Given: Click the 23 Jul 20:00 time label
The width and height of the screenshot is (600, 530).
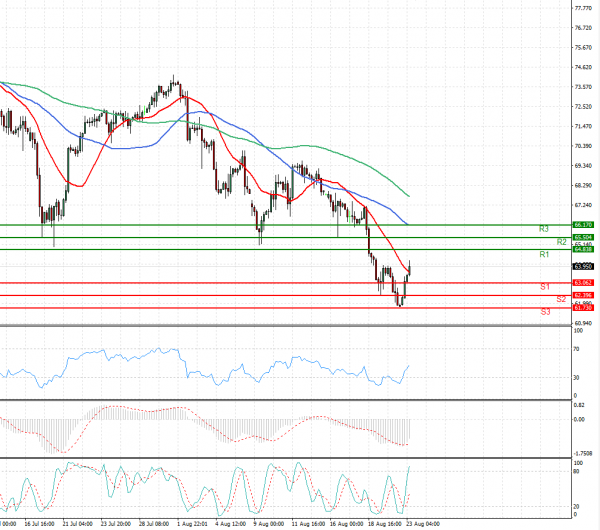Looking at the screenshot, I should pyautogui.click(x=116, y=523).
